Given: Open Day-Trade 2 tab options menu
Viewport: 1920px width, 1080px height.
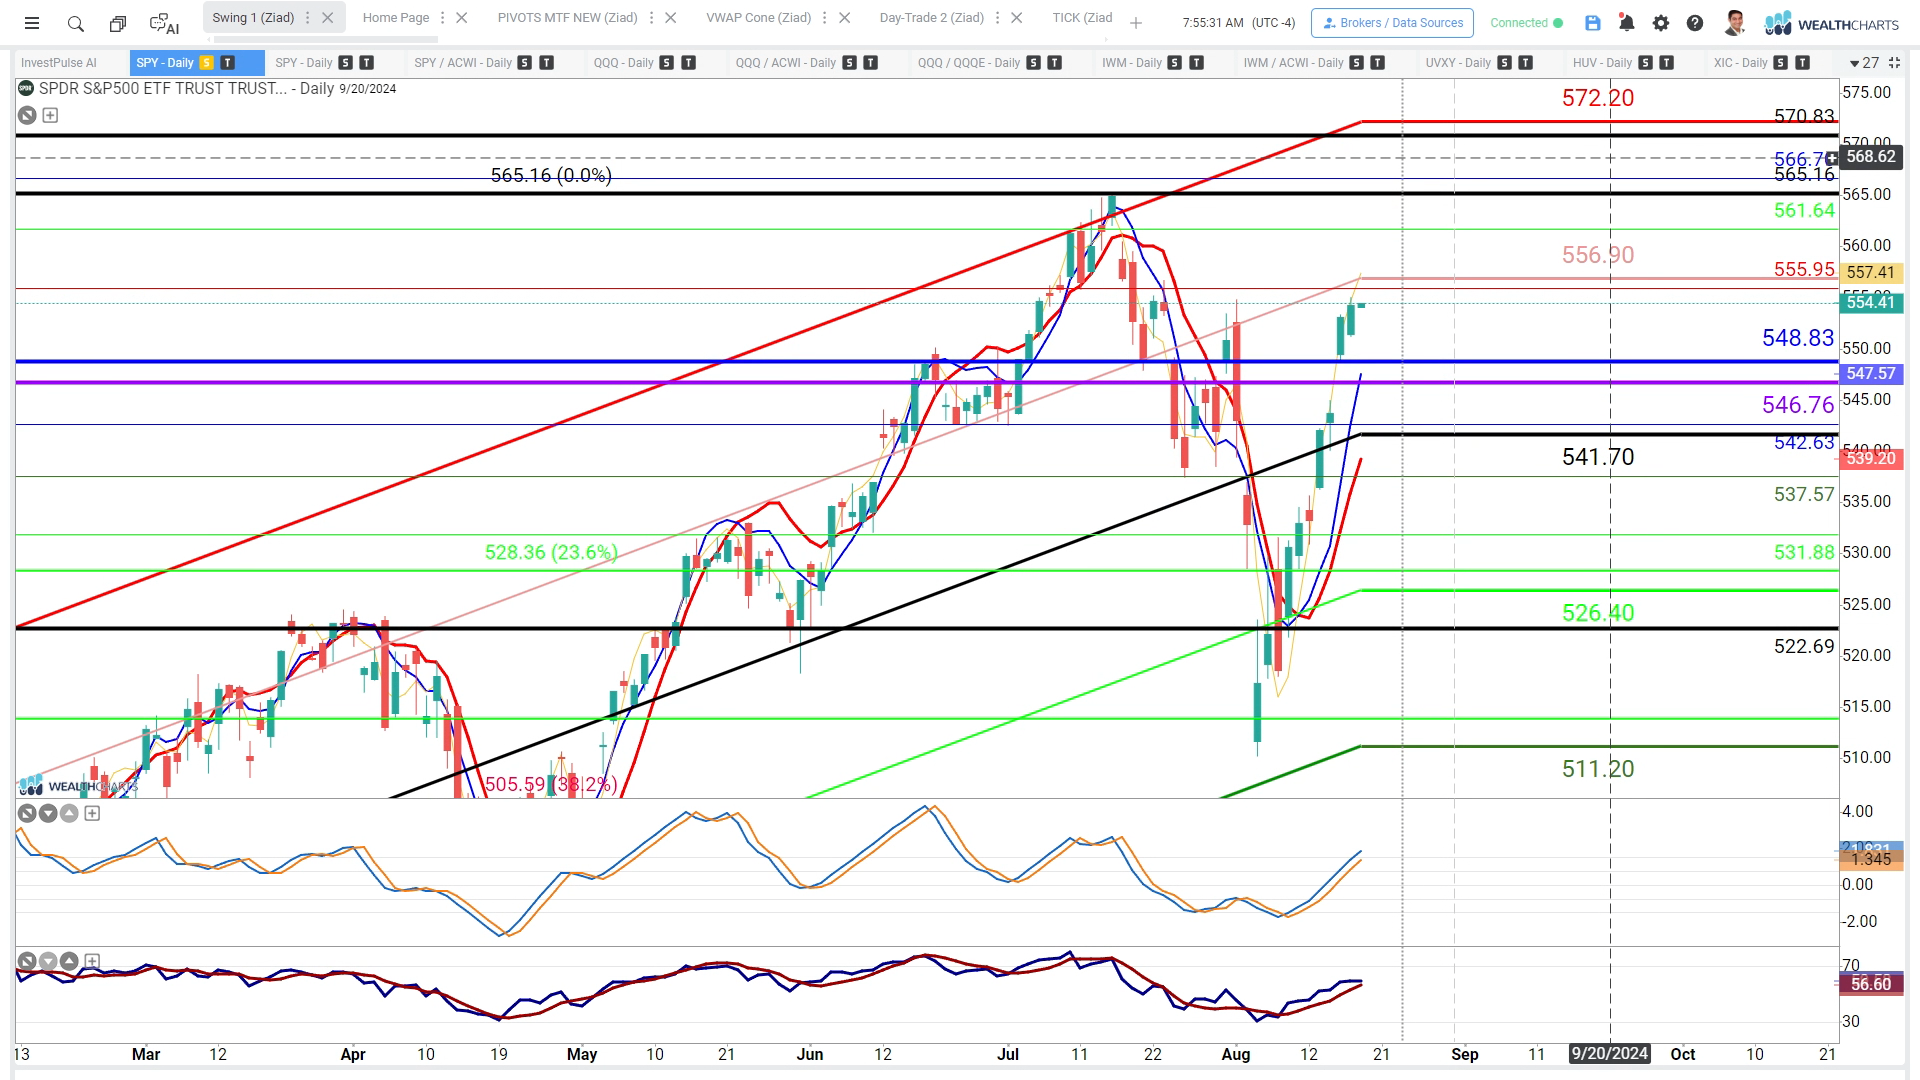Looking at the screenshot, I should click(x=997, y=18).
